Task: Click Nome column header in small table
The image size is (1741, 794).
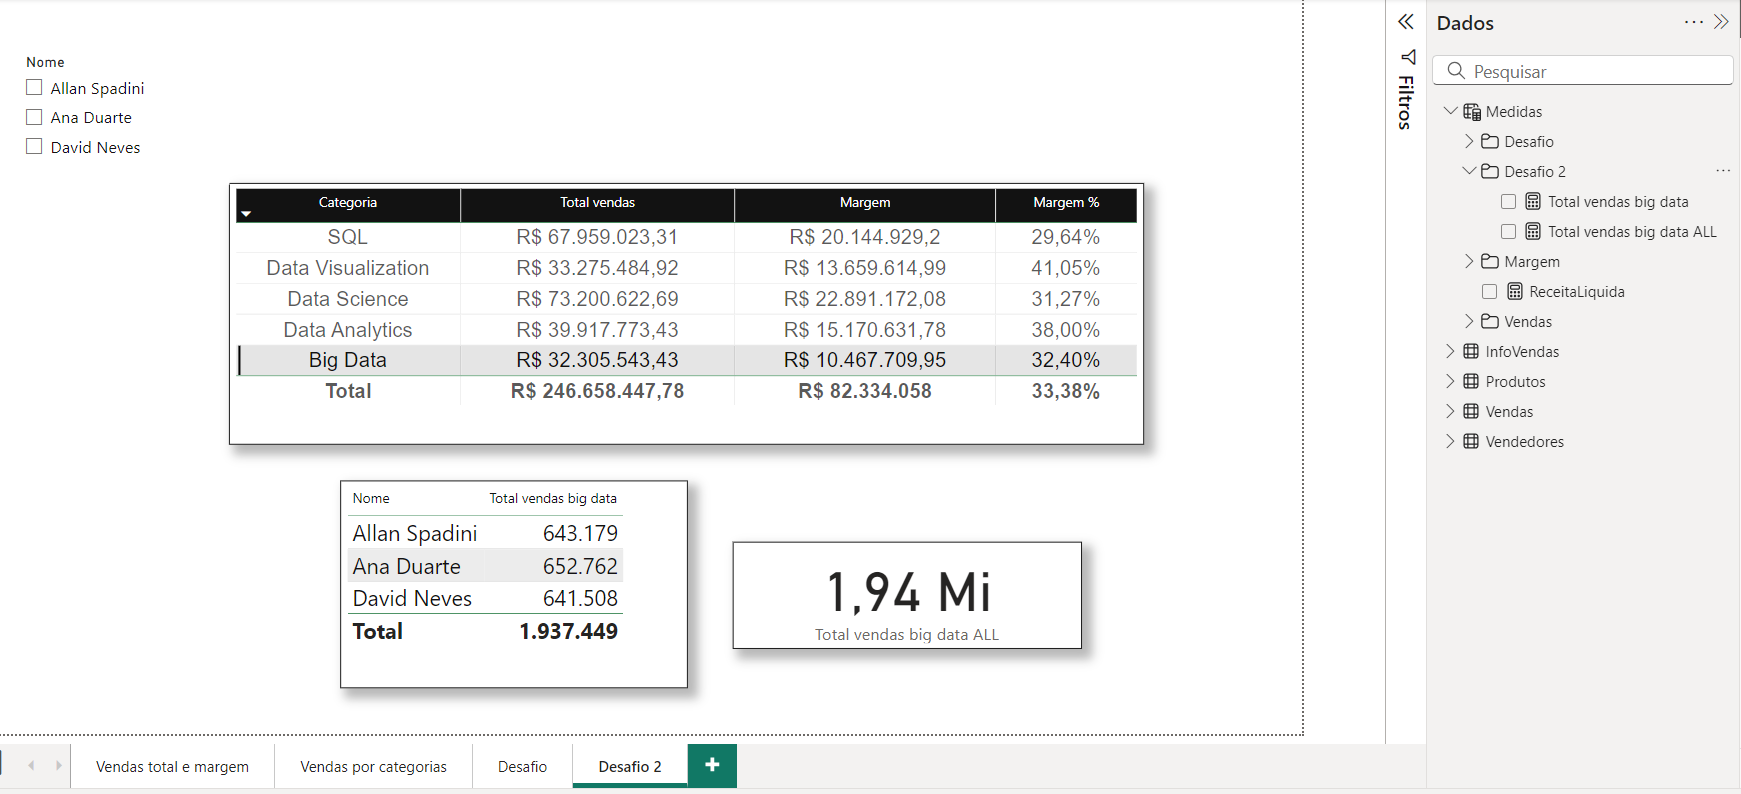Action: coord(371,498)
